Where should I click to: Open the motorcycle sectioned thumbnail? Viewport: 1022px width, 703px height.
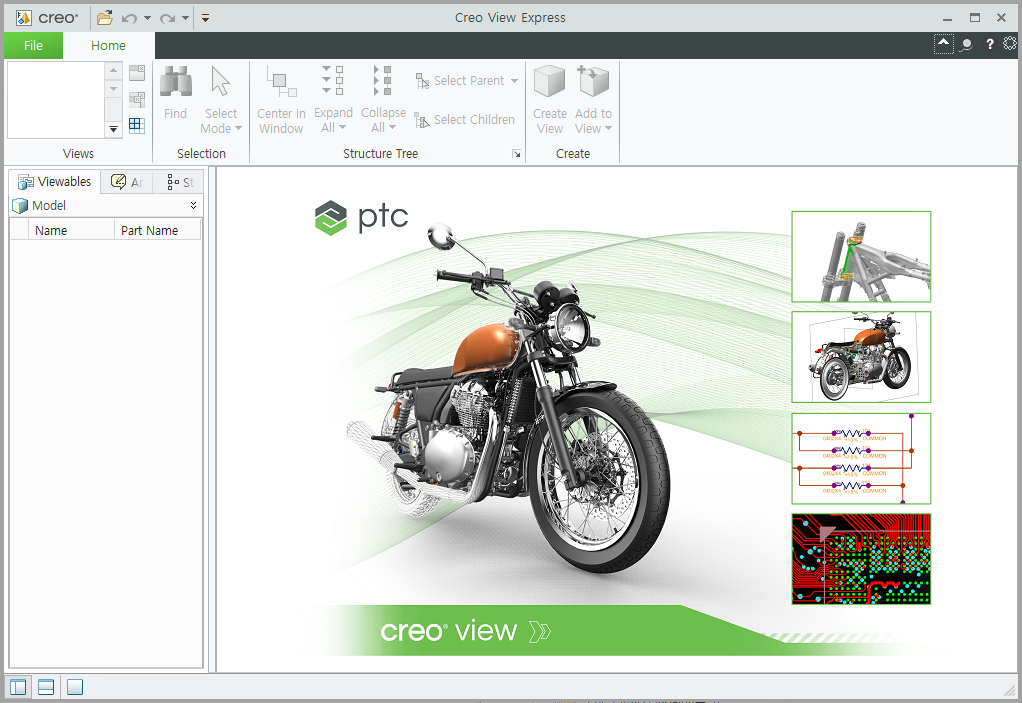[861, 357]
